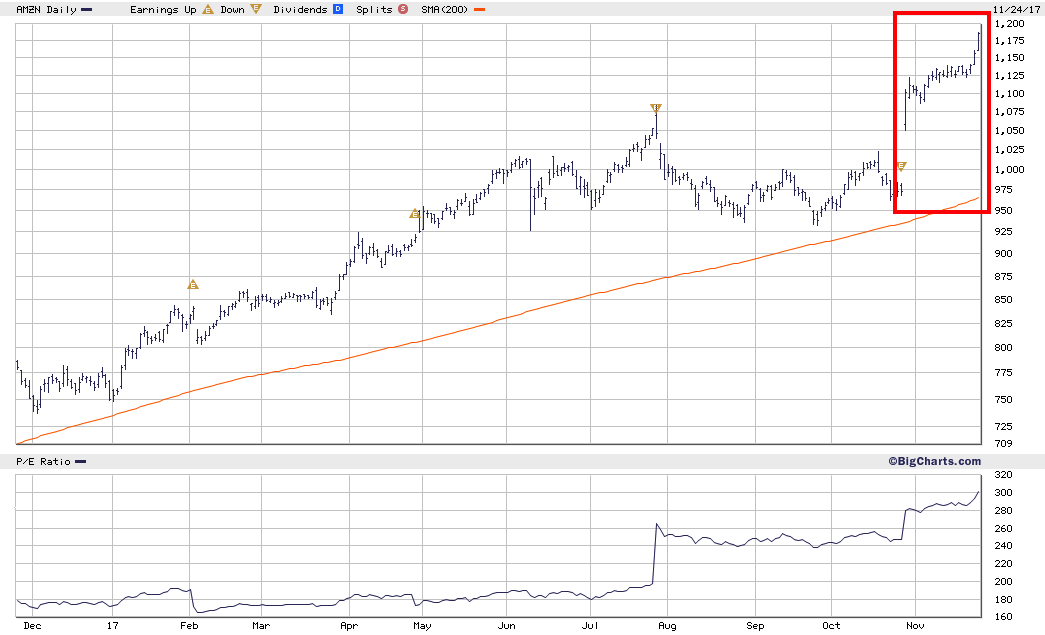Click the 975 price axis label

1004,190
